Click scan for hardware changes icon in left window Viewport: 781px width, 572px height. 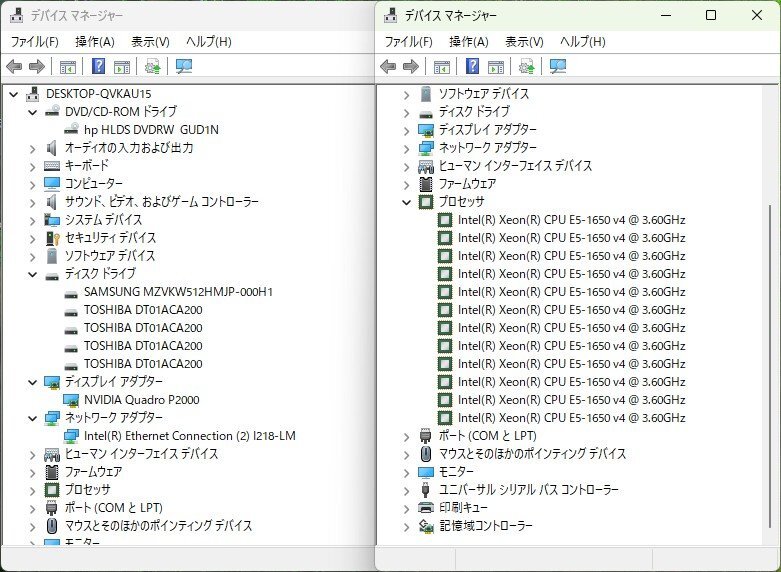point(184,66)
